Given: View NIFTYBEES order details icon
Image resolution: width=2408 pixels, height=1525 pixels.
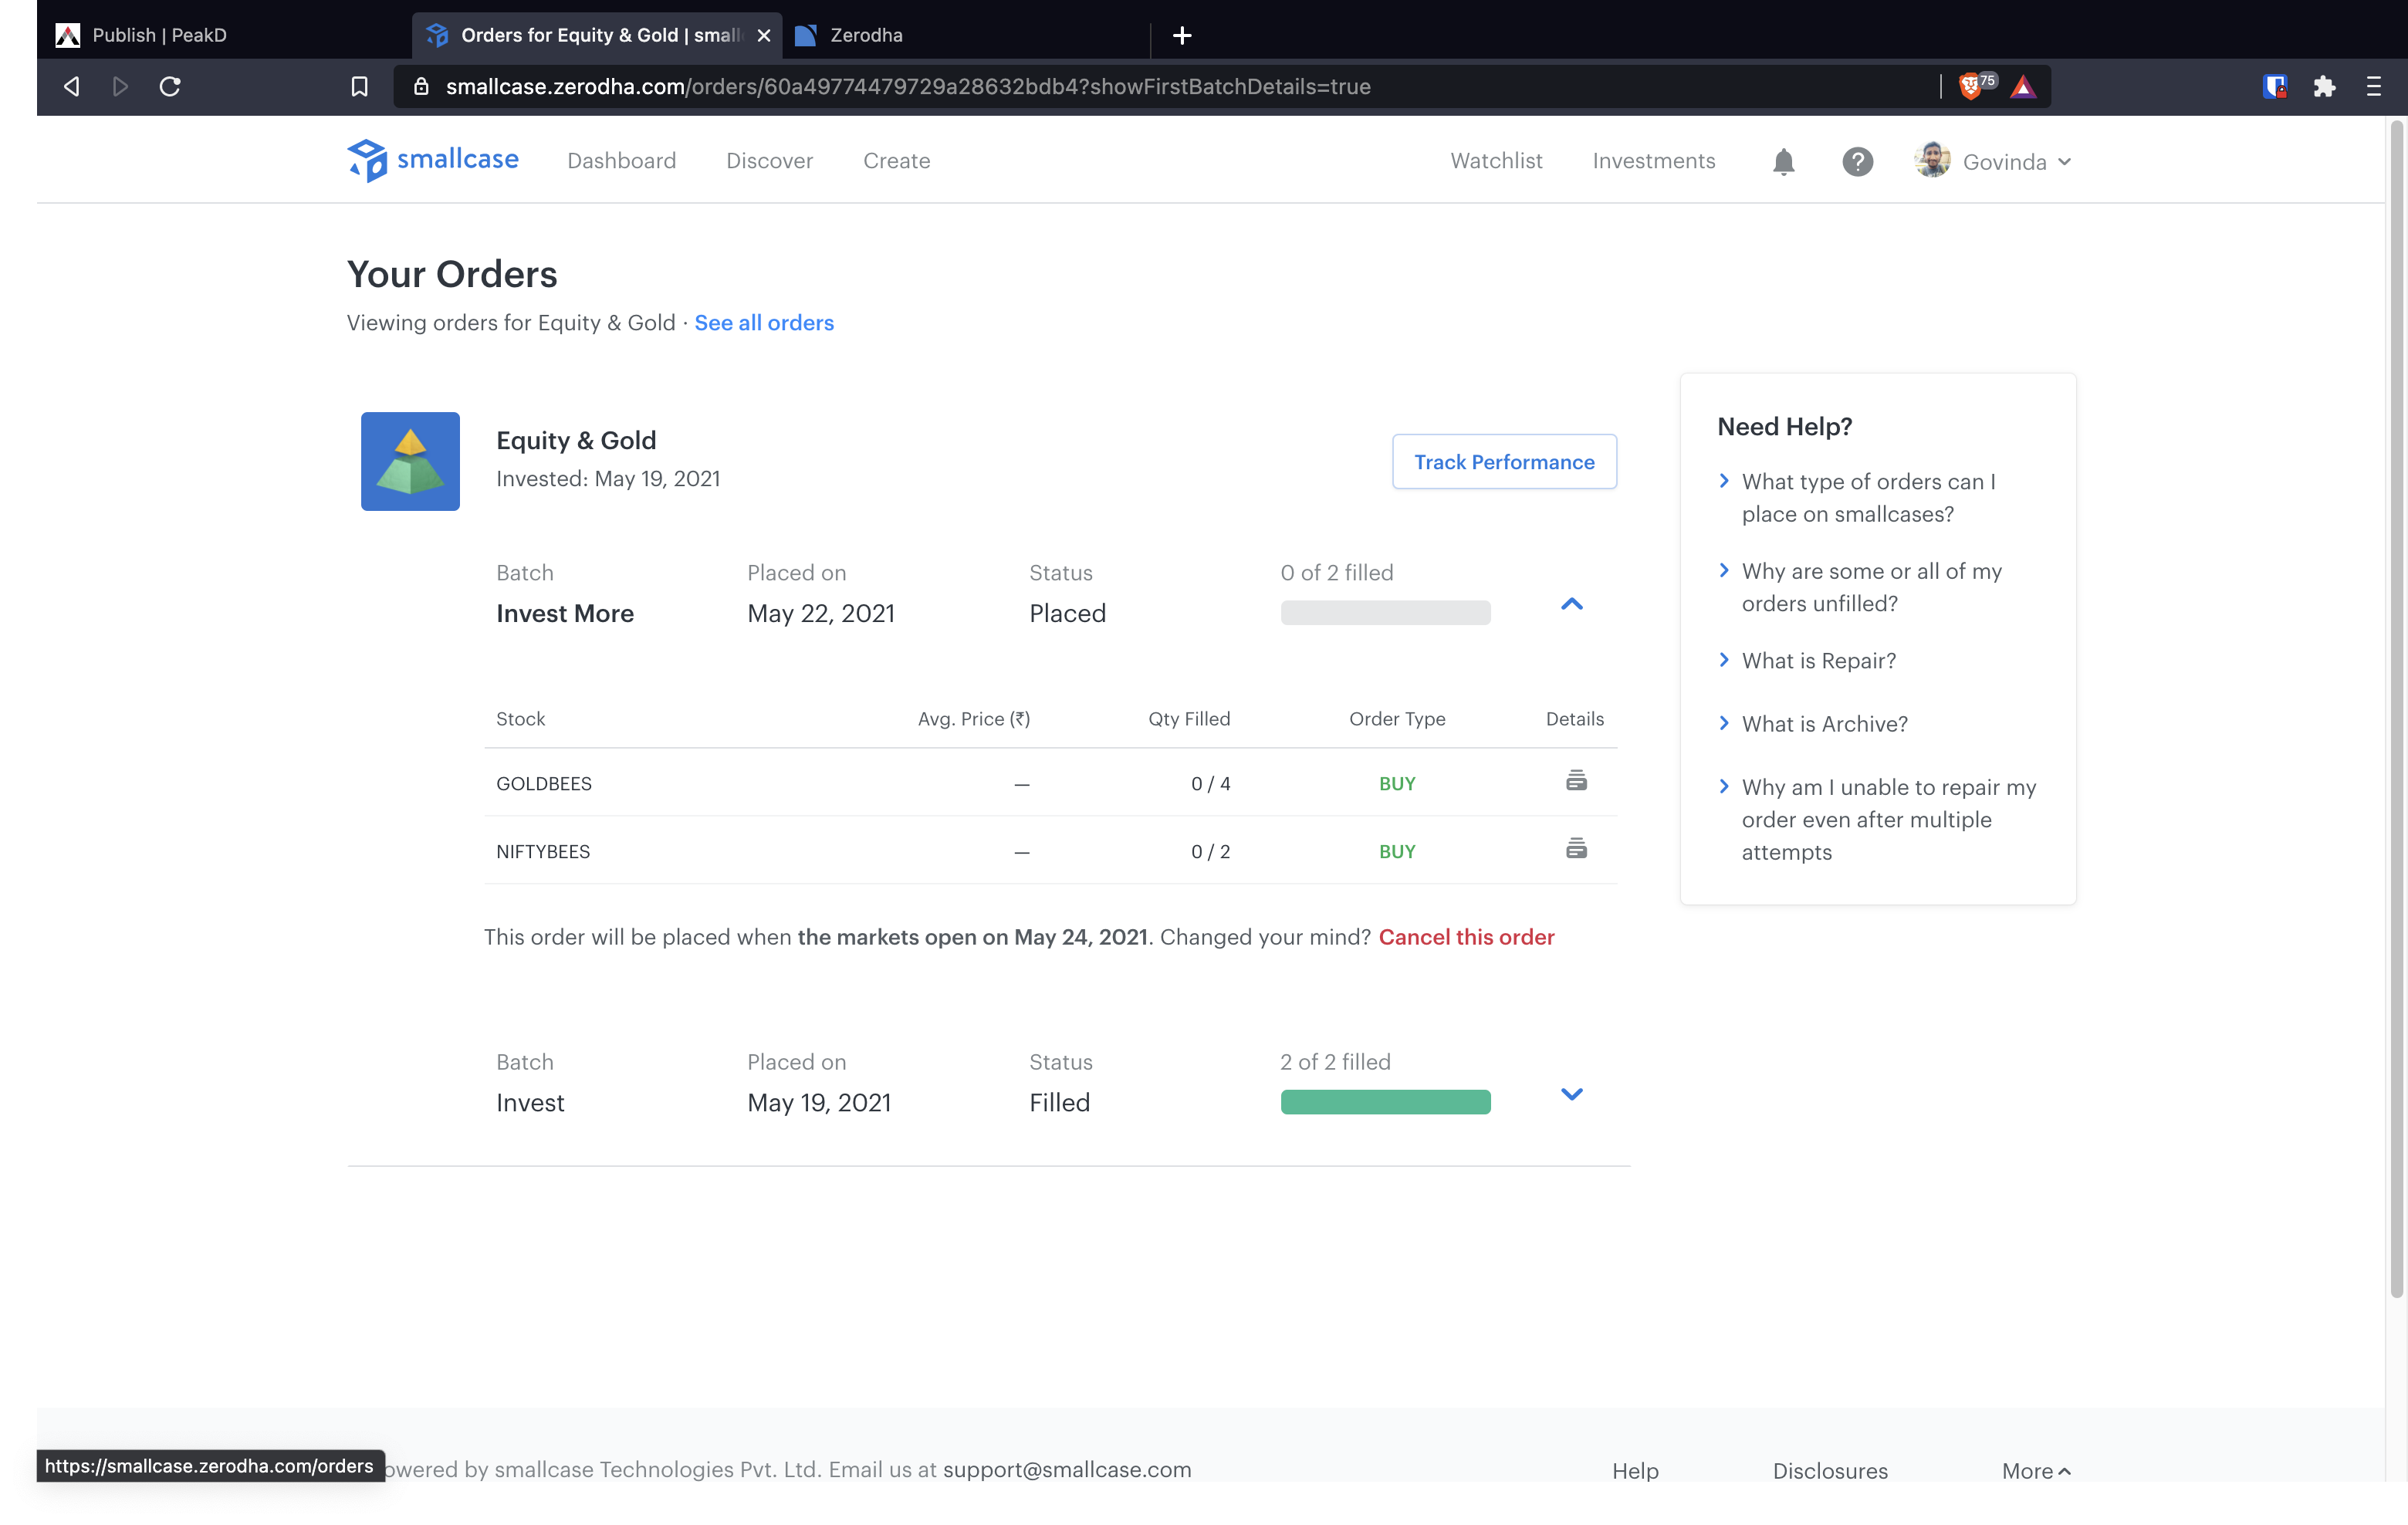Looking at the screenshot, I should [1576, 849].
